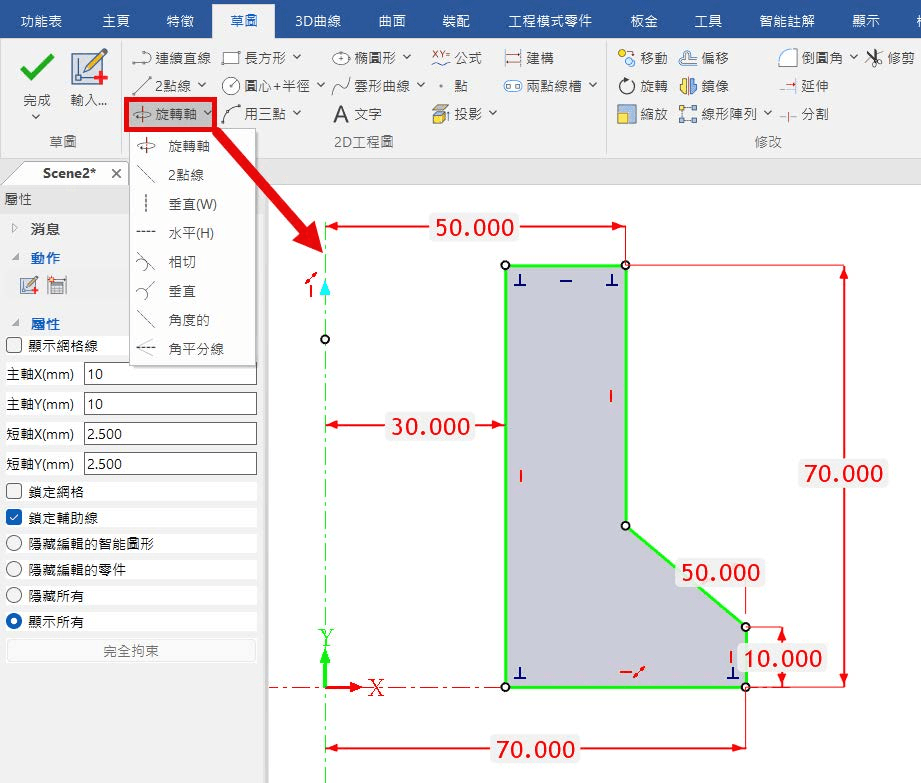The width and height of the screenshot is (921, 783).
Task: Click the 偏移 offset tool
Action: click(704, 58)
